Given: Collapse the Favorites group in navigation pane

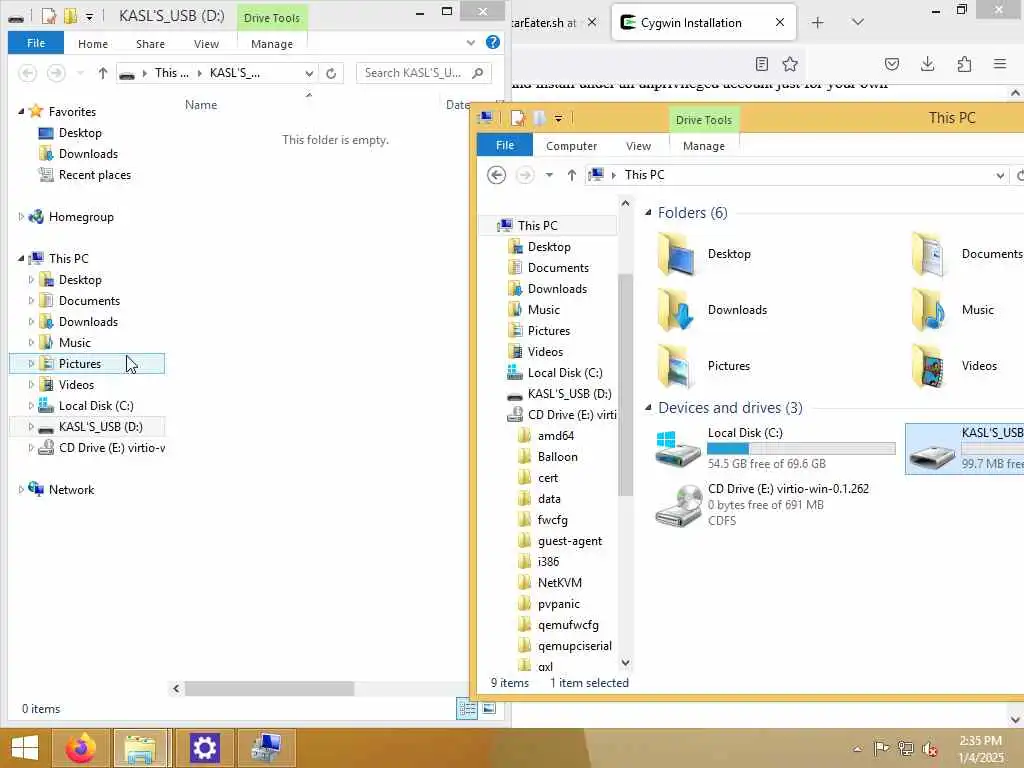Looking at the screenshot, I should pos(21,112).
